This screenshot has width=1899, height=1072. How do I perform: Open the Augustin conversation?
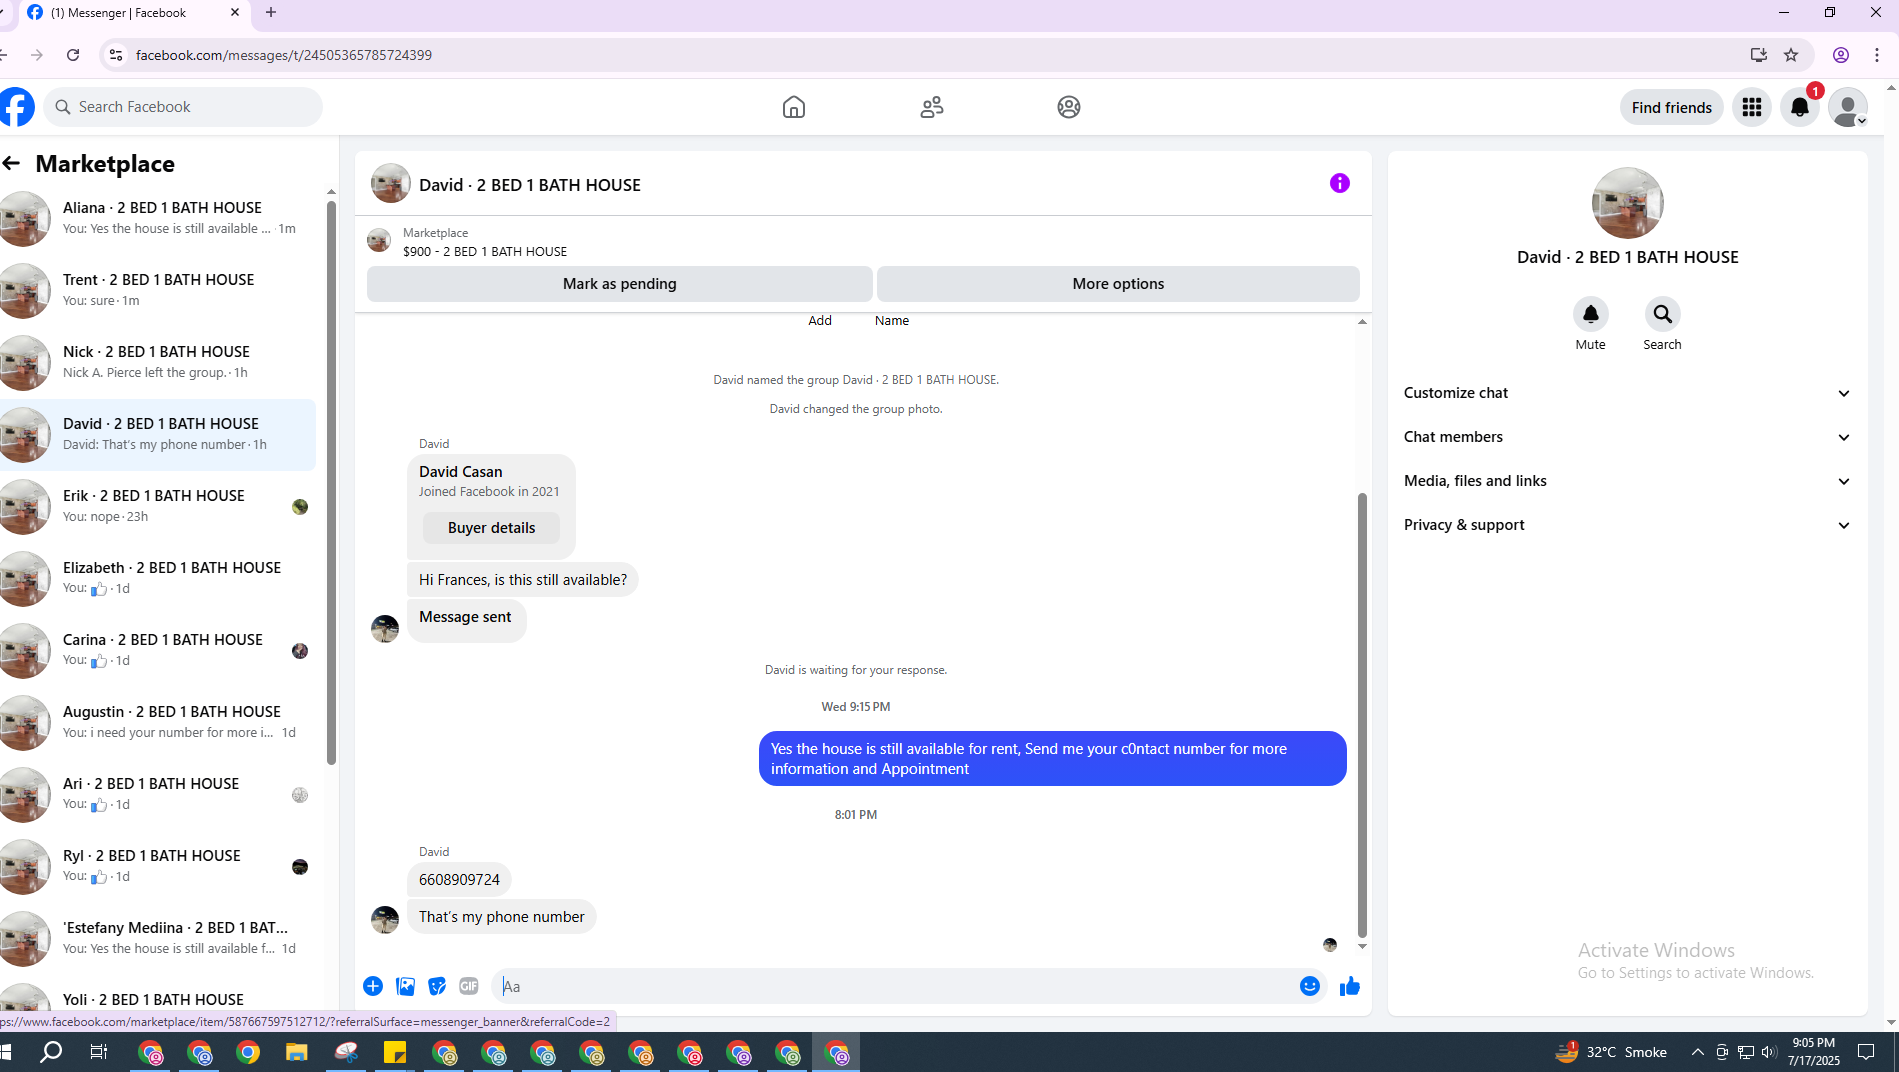(160, 722)
